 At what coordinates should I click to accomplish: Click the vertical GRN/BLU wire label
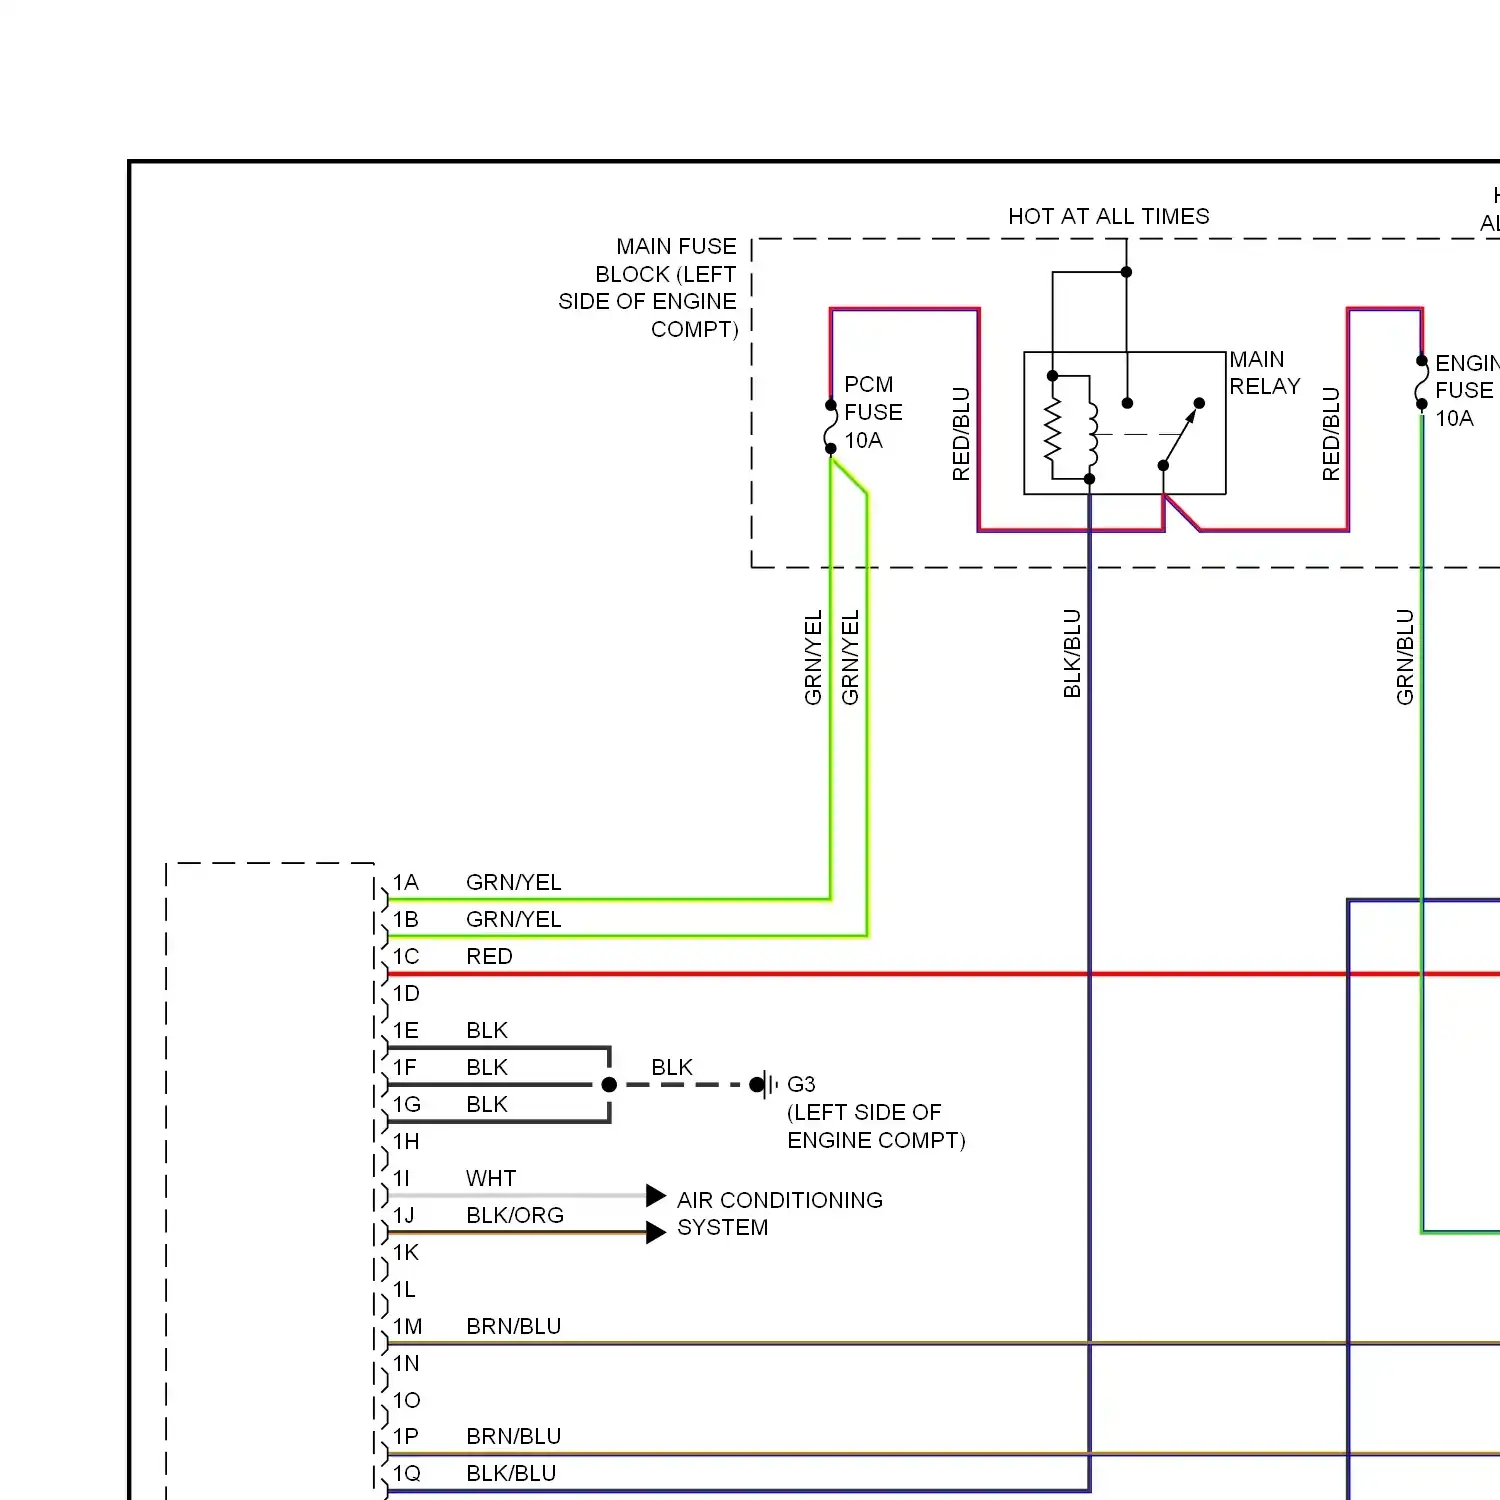click(x=1405, y=657)
